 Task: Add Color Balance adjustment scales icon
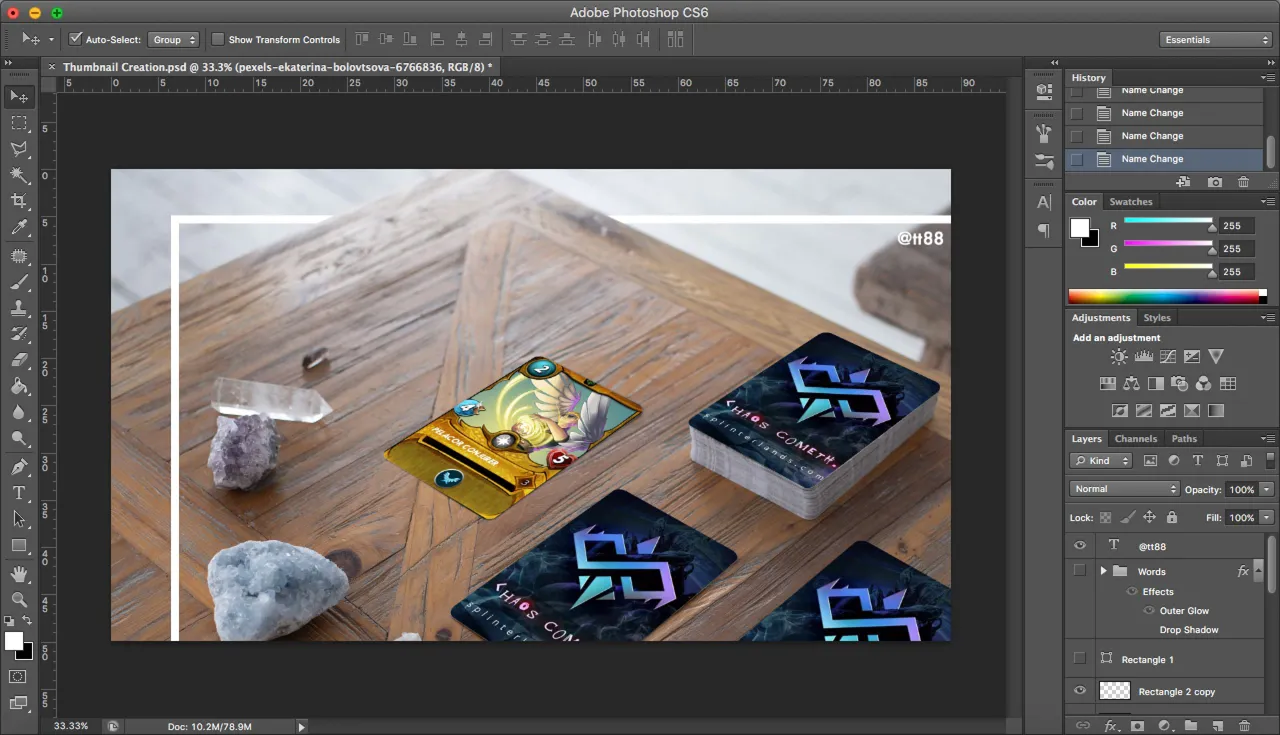(1131, 383)
